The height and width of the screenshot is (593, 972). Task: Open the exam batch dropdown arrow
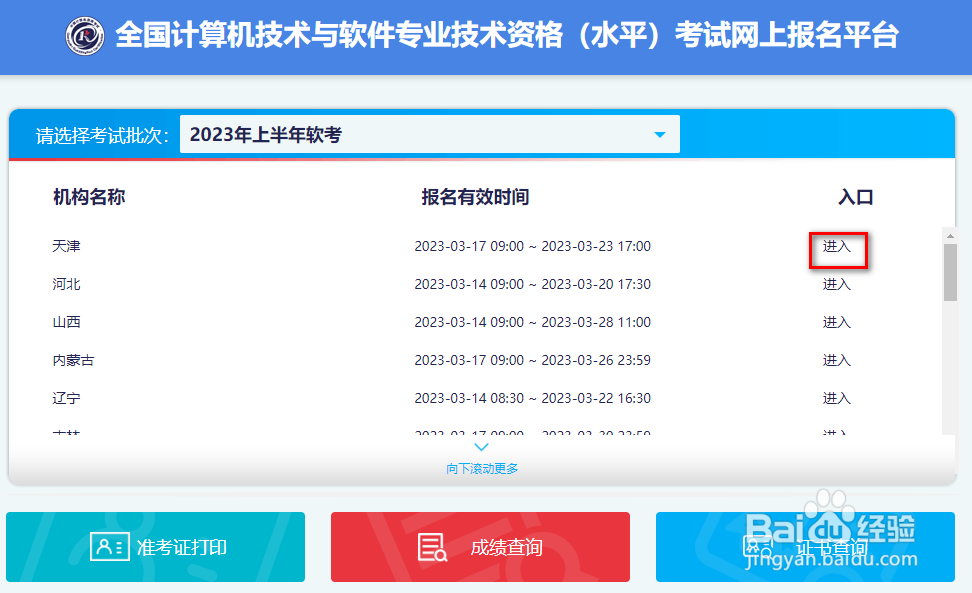click(660, 134)
